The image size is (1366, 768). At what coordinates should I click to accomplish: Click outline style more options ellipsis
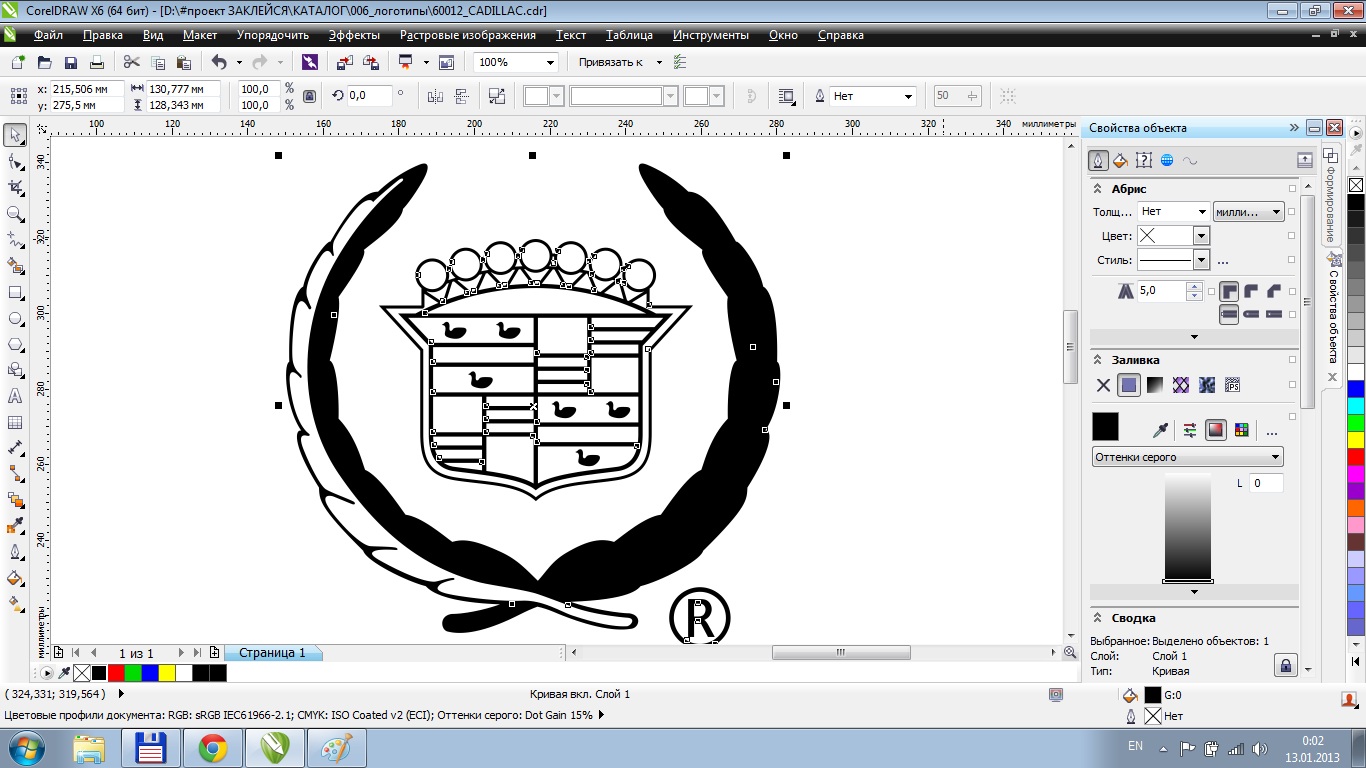tap(1222, 262)
